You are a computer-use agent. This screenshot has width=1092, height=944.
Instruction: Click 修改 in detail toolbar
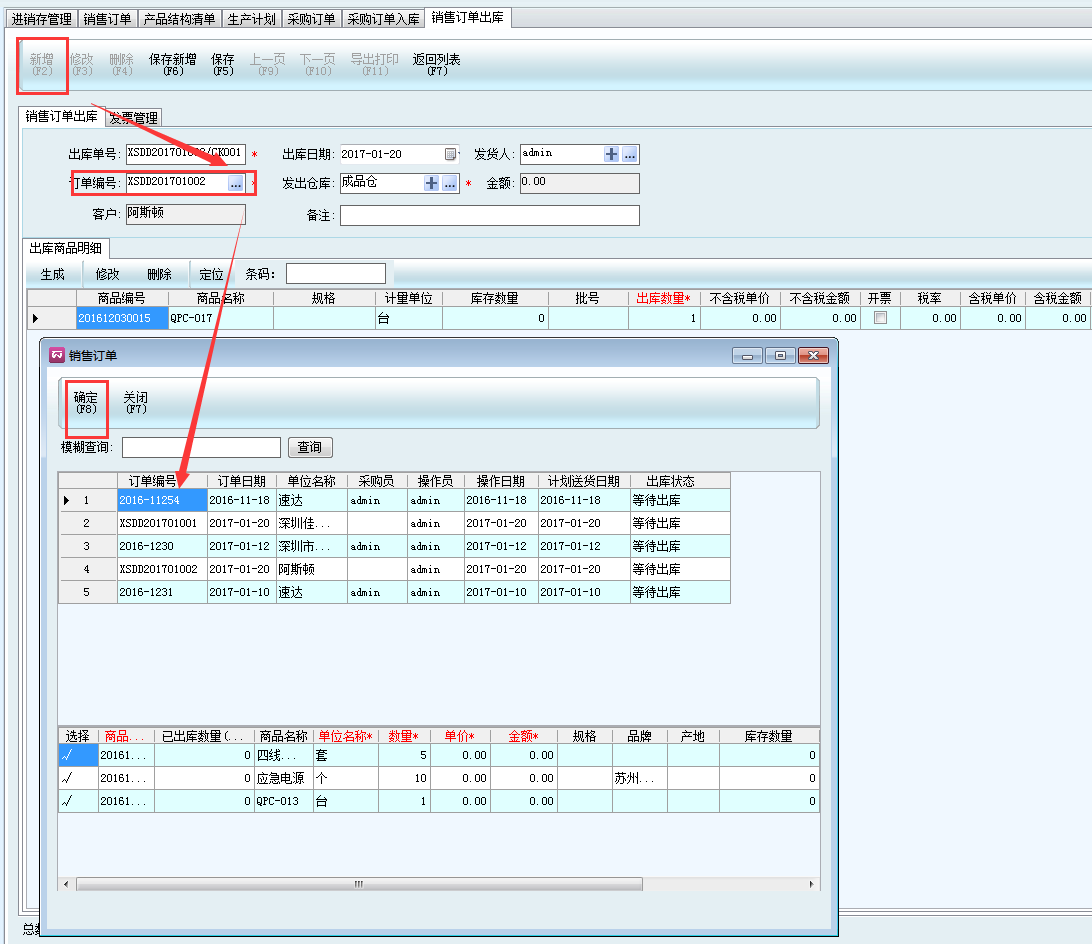tap(107, 274)
